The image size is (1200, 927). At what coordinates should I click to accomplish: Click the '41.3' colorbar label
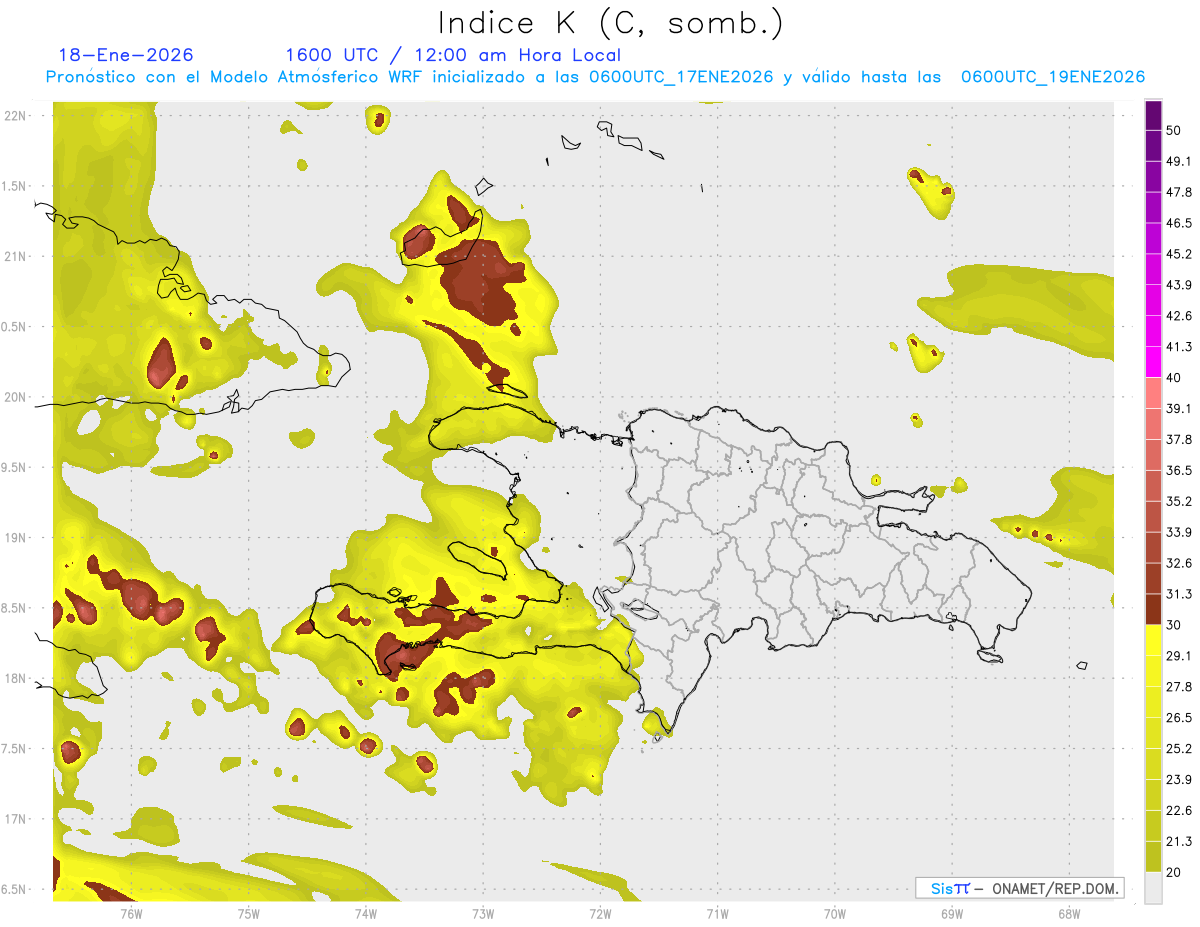click(1180, 347)
